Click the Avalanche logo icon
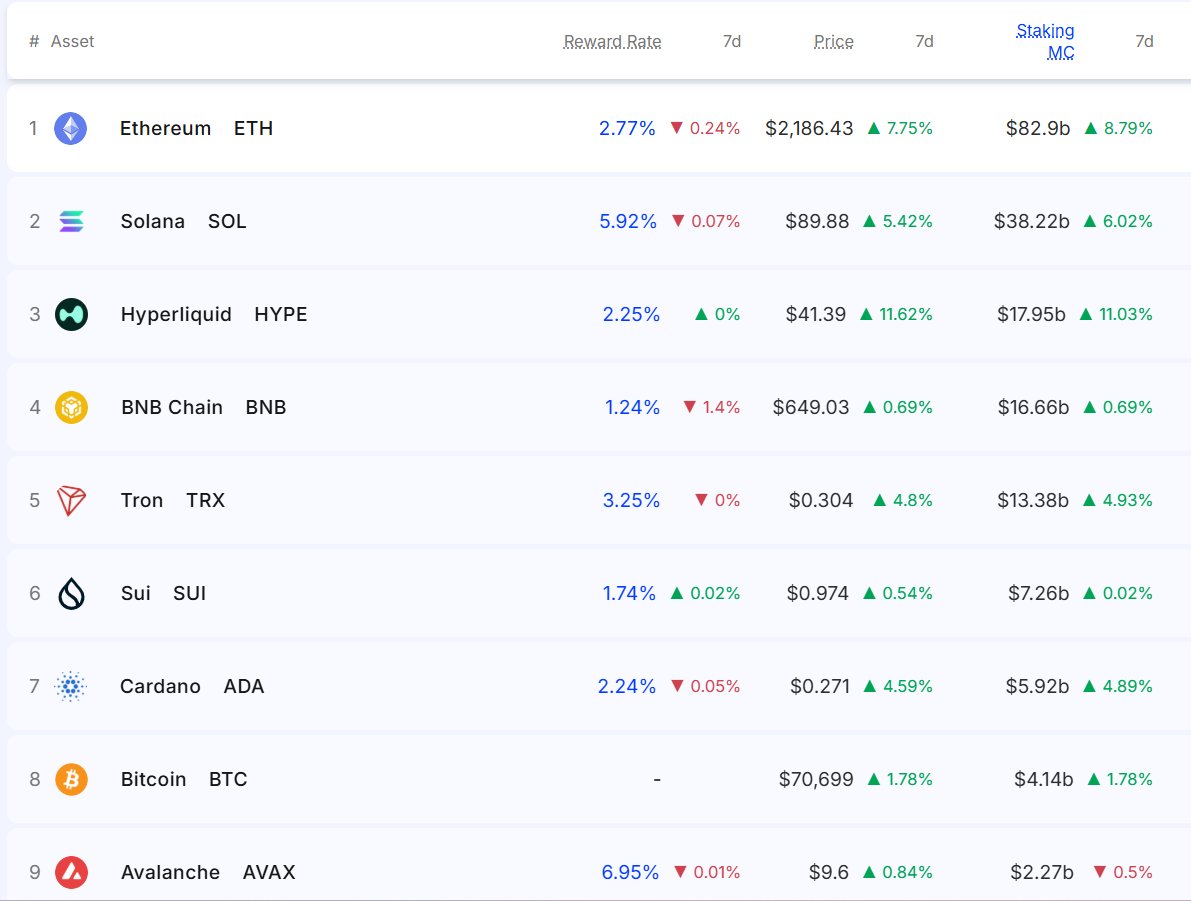This screenshot has width=1191, height=901. click(x=71, y=872)
